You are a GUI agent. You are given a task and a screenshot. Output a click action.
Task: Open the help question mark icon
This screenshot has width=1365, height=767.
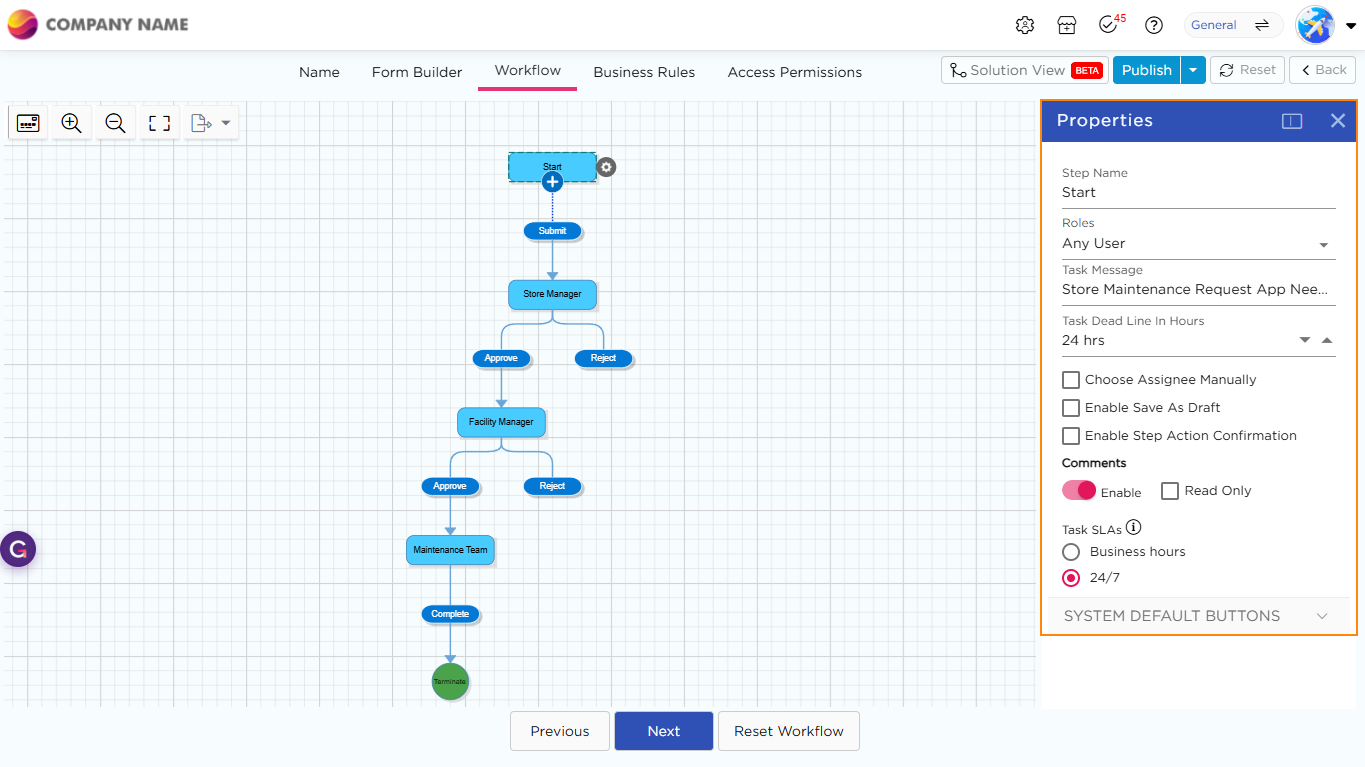click(x=1154, y=25)
